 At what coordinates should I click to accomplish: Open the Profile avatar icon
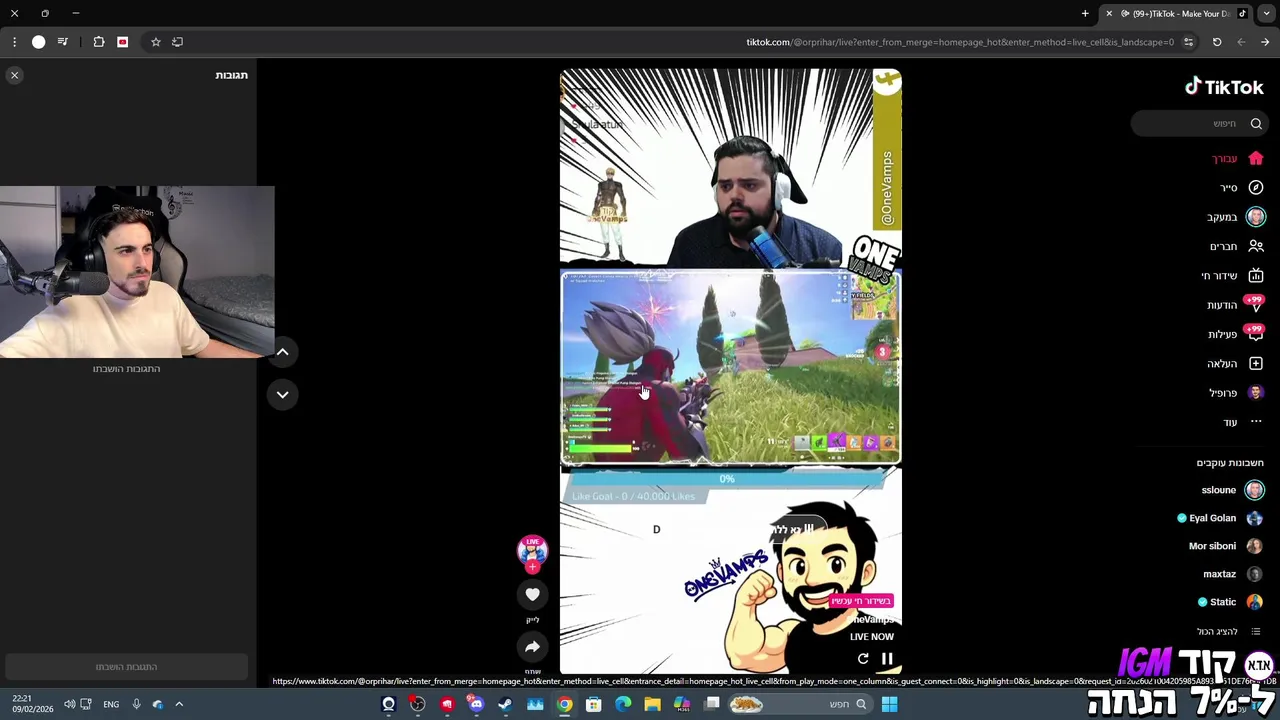pyautogui.click(x=1256, y=392)
